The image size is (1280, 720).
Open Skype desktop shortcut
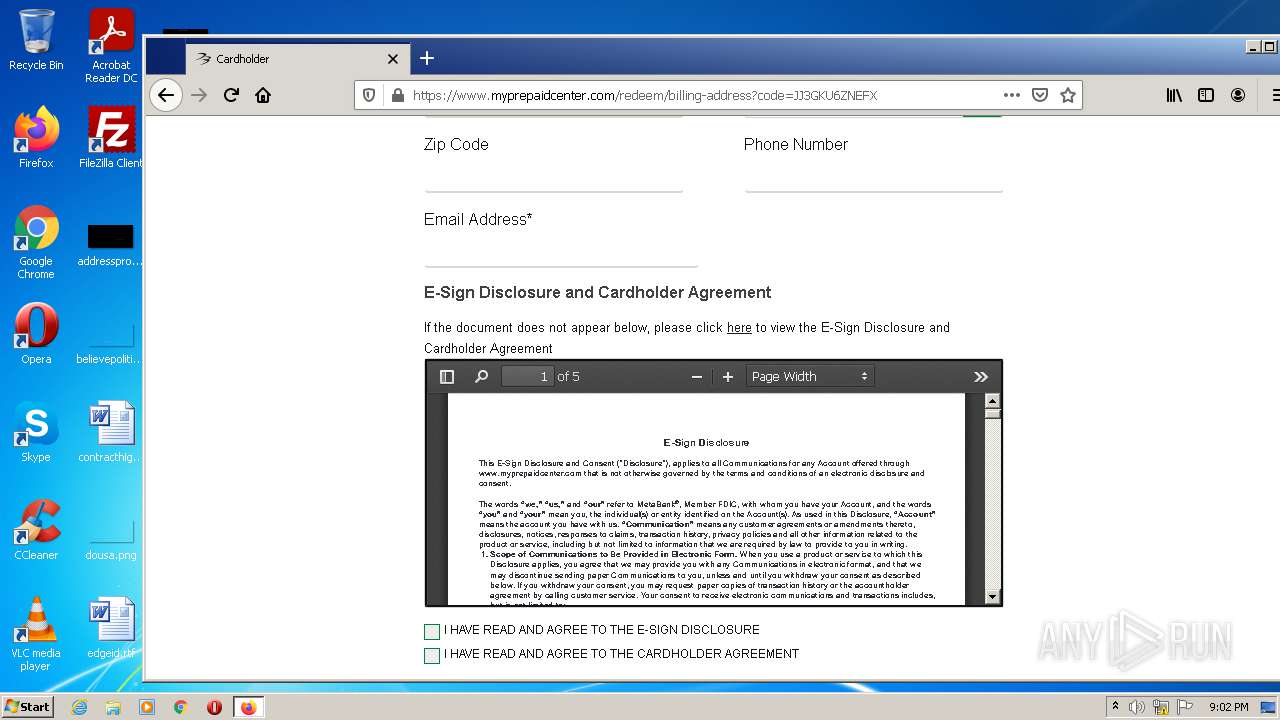pos(36,431)
